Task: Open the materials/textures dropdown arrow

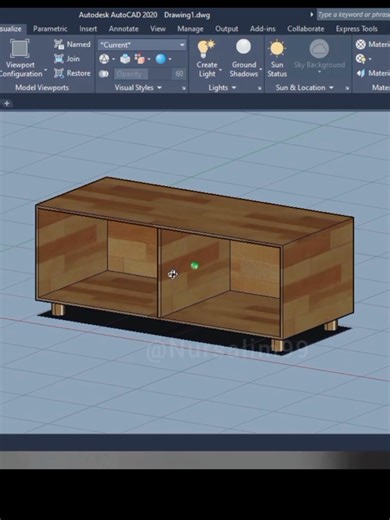Action: 370,60
